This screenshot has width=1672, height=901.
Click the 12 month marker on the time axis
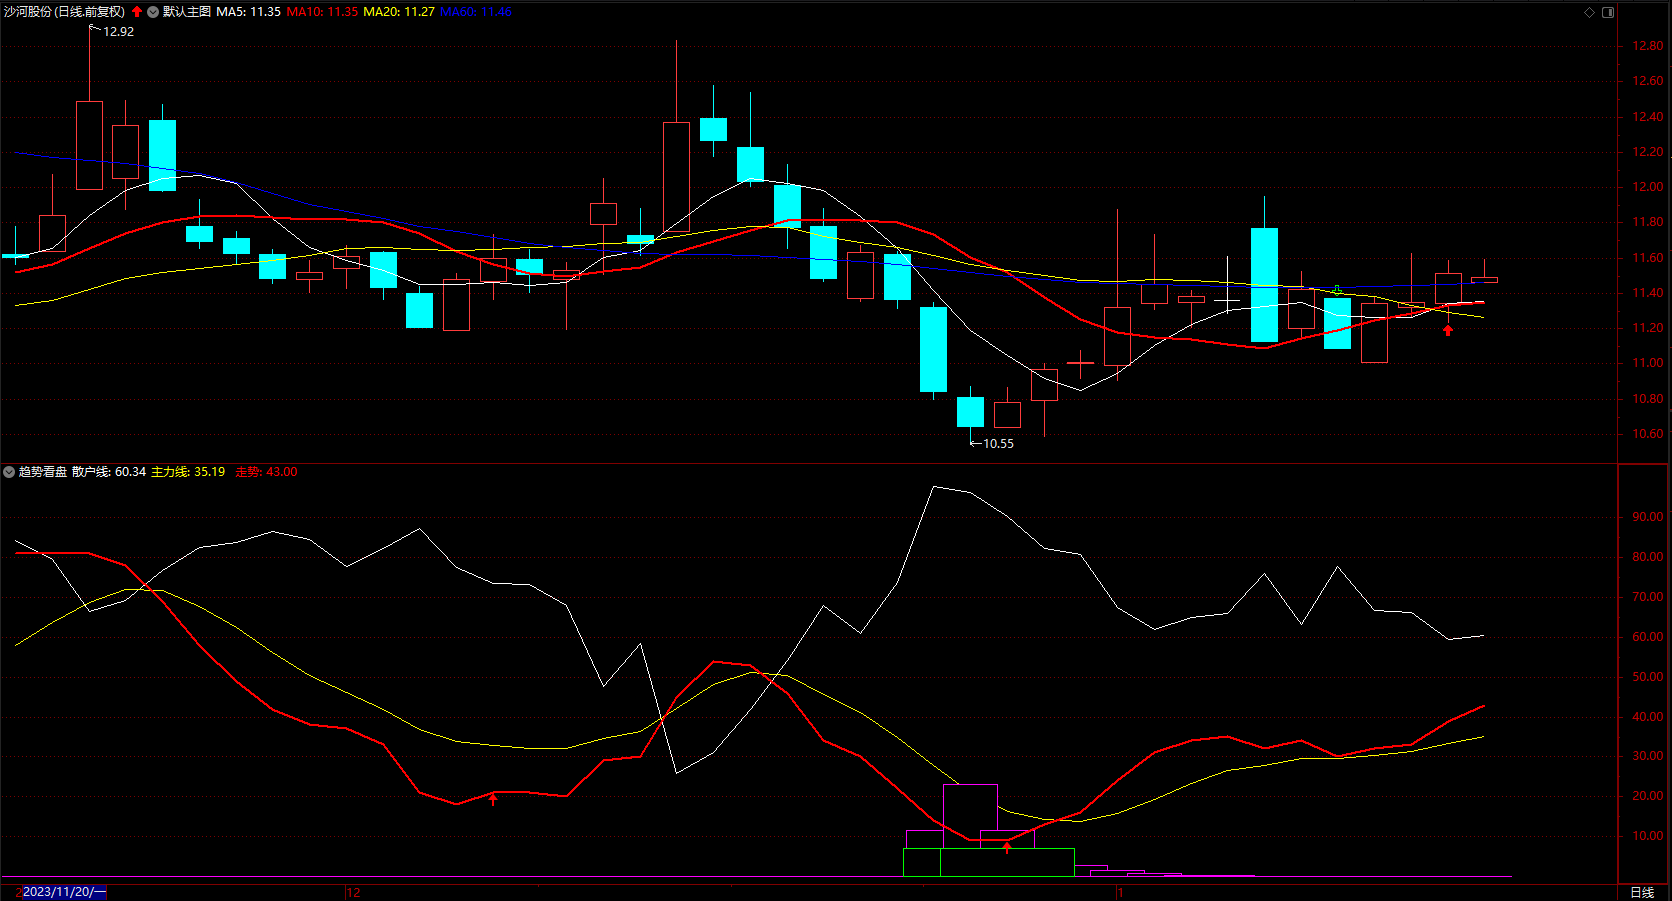[x=353, y=893]
